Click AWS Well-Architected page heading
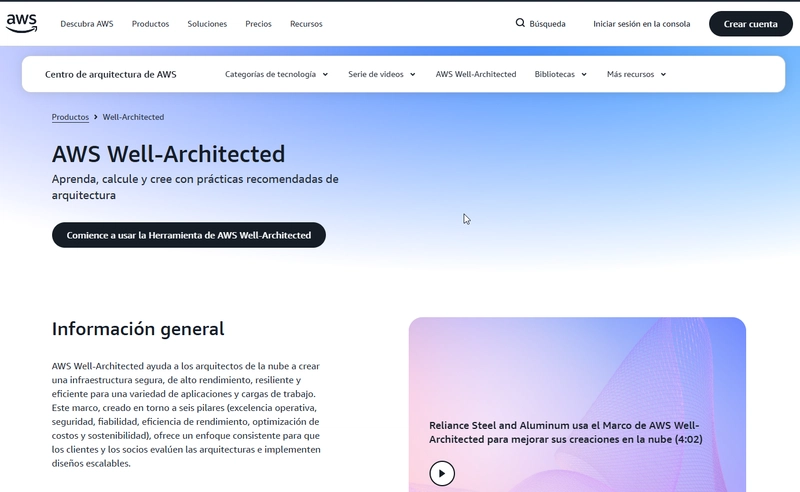 168,154
